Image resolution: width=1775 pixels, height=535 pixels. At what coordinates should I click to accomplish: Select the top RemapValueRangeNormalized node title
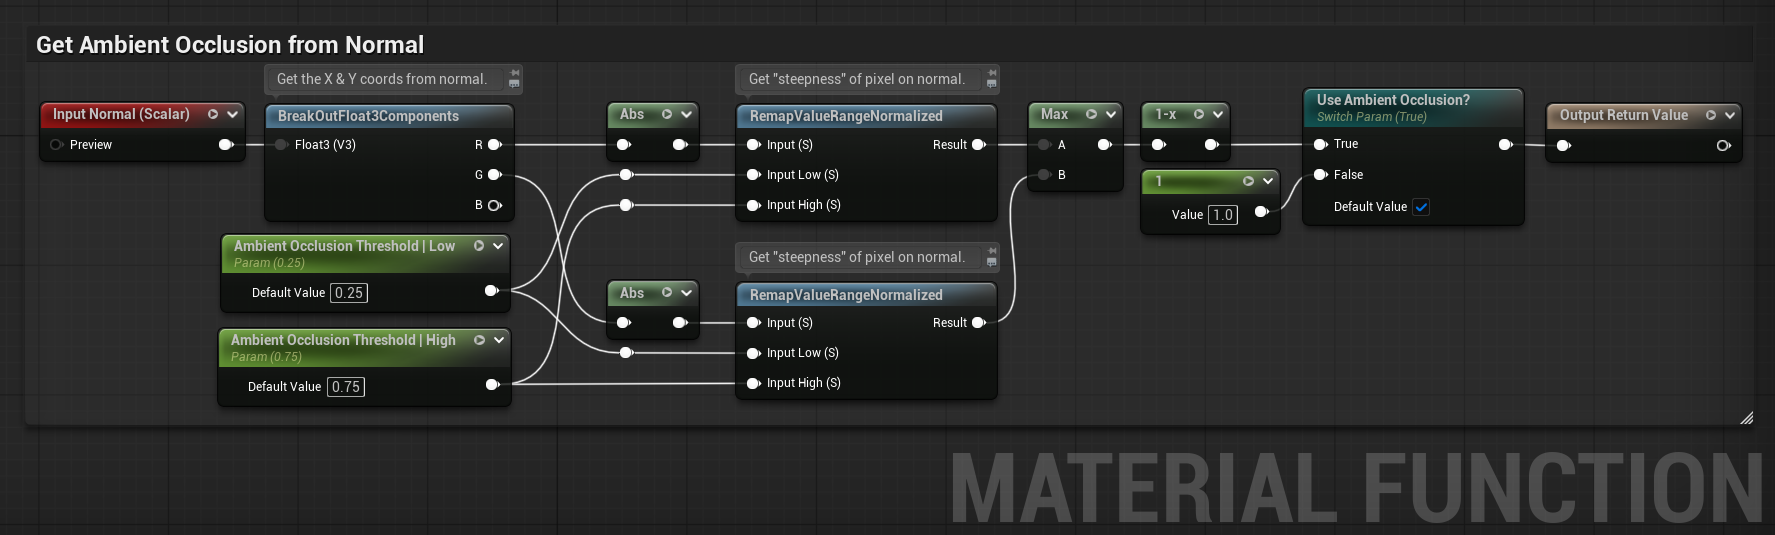pyautogui.click(x=846, y=116)
